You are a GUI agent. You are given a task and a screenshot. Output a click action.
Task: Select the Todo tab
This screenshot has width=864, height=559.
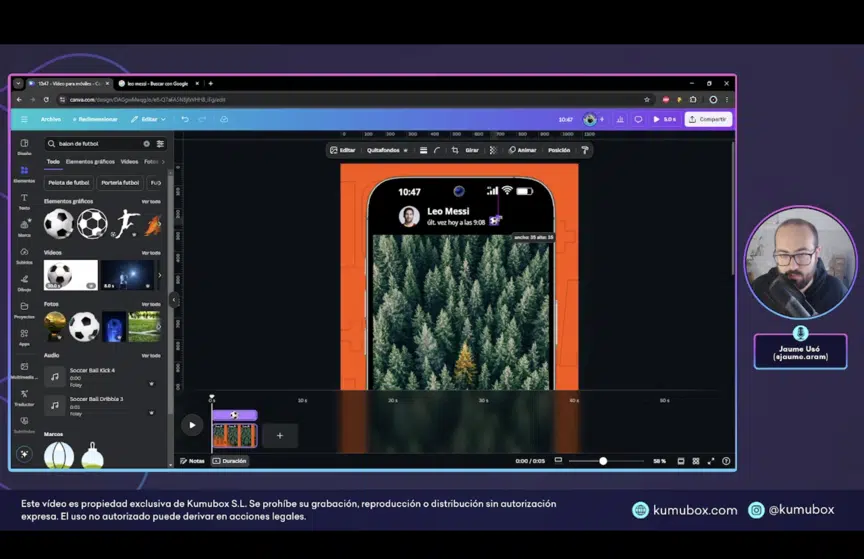tap(53, 162)
